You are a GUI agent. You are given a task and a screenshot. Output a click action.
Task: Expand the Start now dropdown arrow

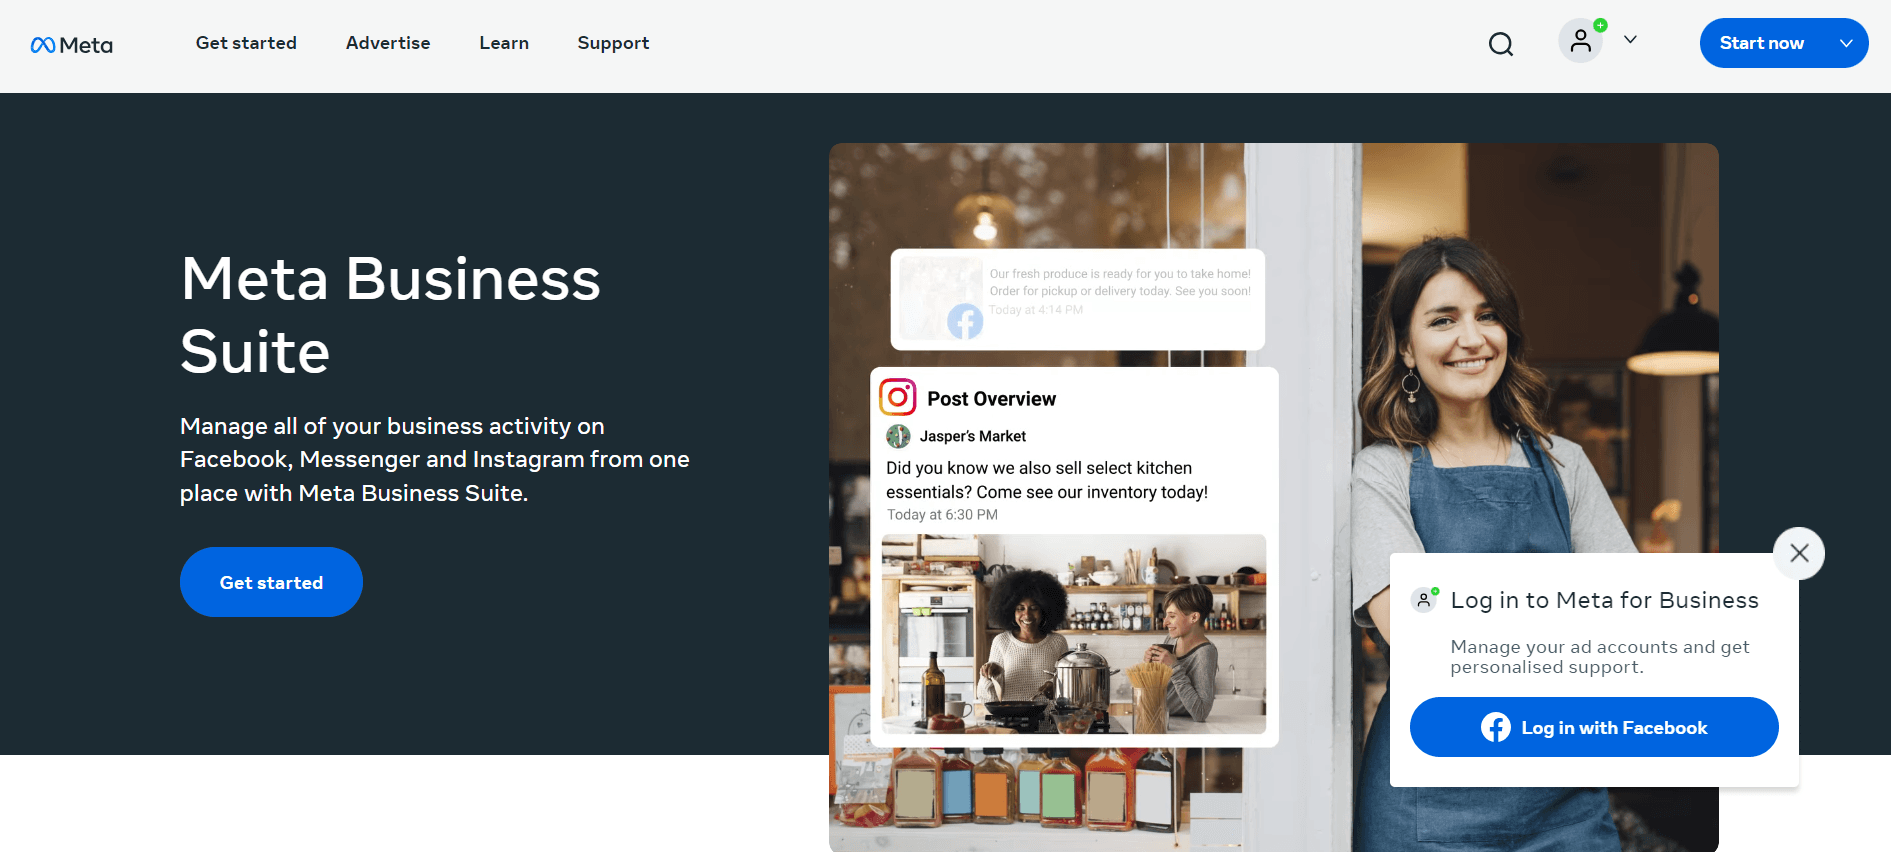pyautogui.click(x=1846, y=43)
